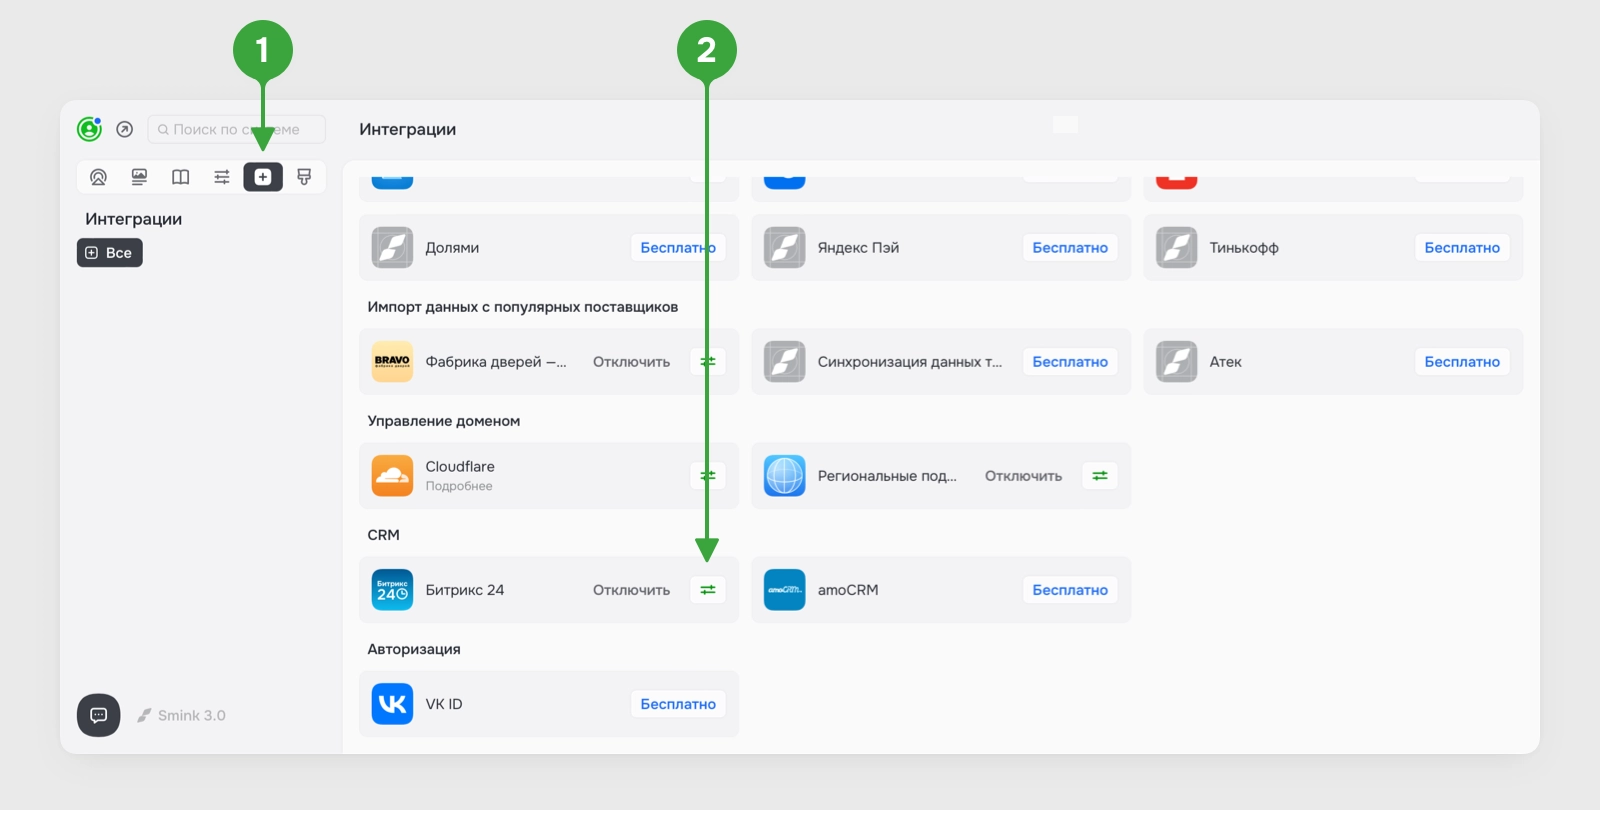Open Cloudflare Подробнее link
1600x814 pixels.
click(459, 486)
